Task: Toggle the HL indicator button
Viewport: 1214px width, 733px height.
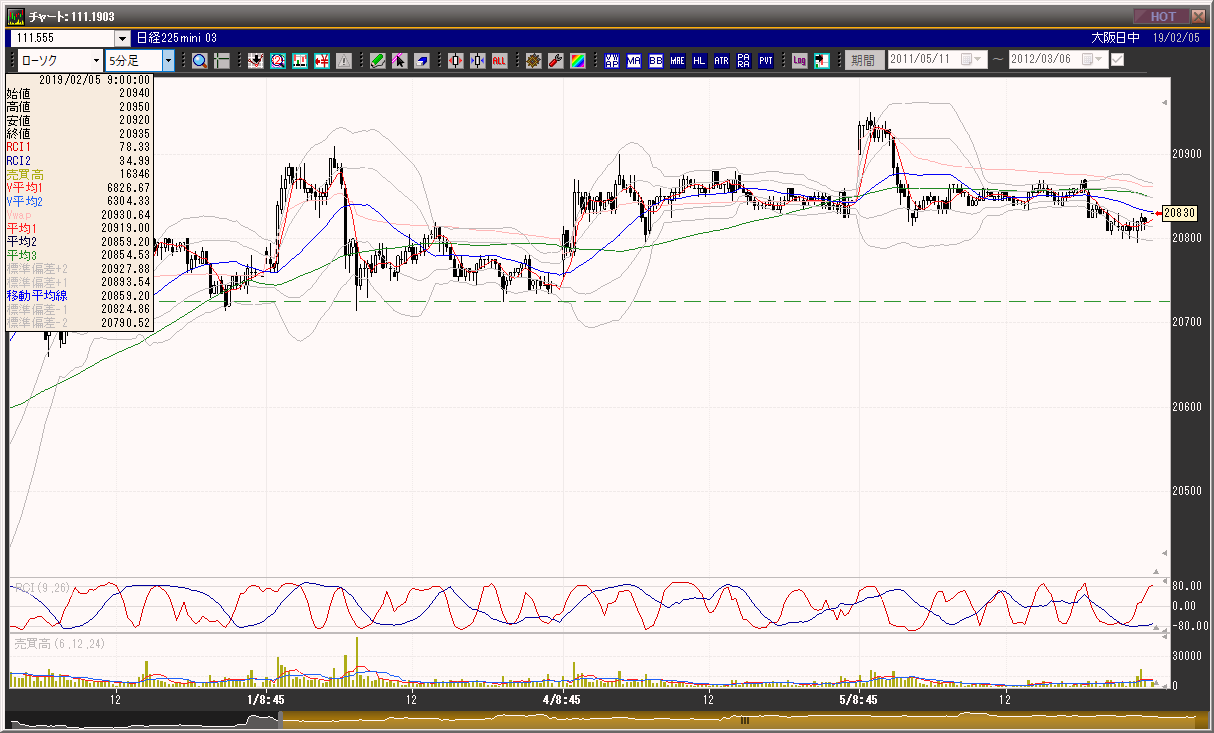Action: (x=699, y=61)
